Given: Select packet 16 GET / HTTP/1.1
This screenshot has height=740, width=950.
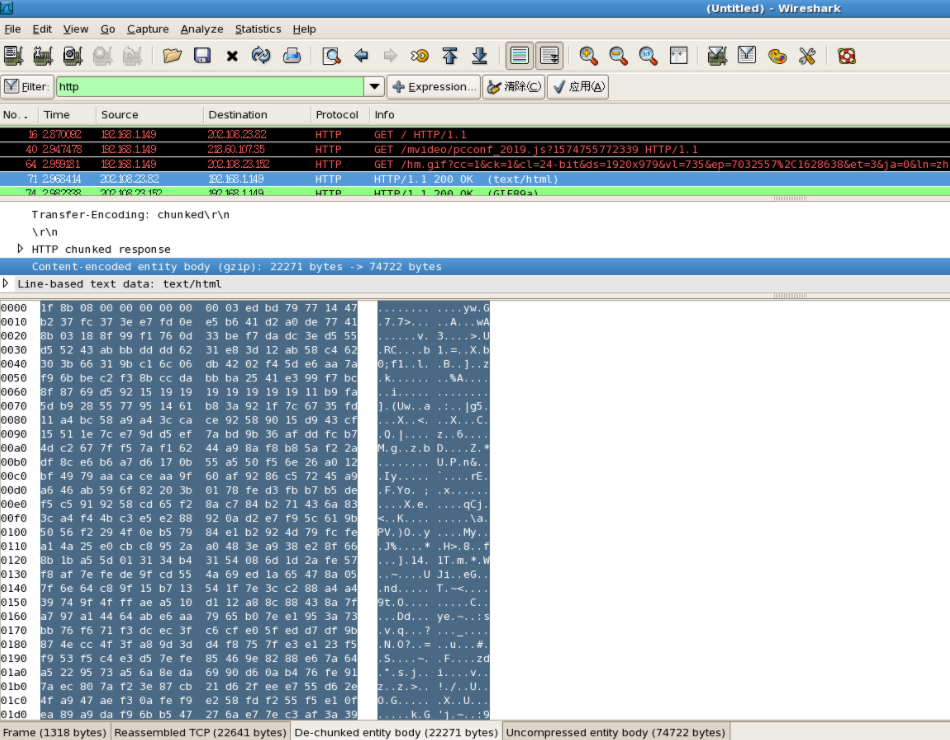Looking at the screenshot, I should pyautogui.click(x=475, y=135).
